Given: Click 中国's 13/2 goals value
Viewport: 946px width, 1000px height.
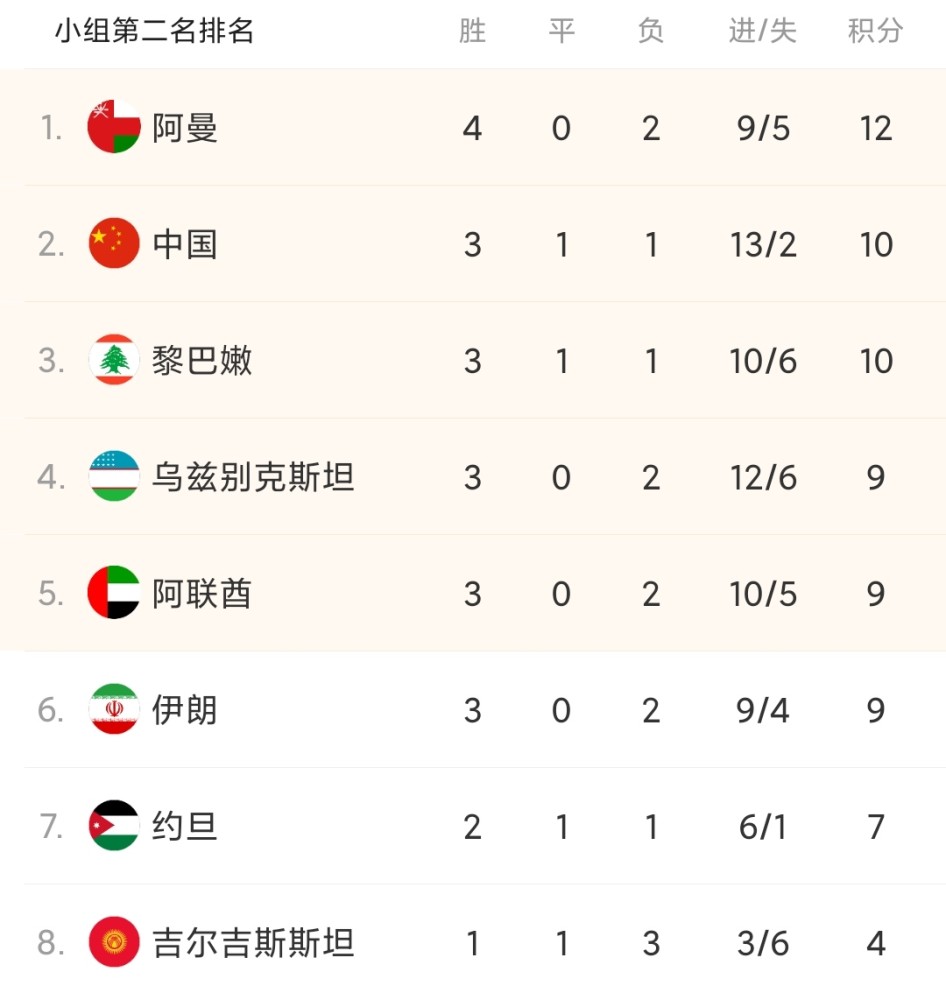Looking at the screenshot, I should (x=763, y=244).
